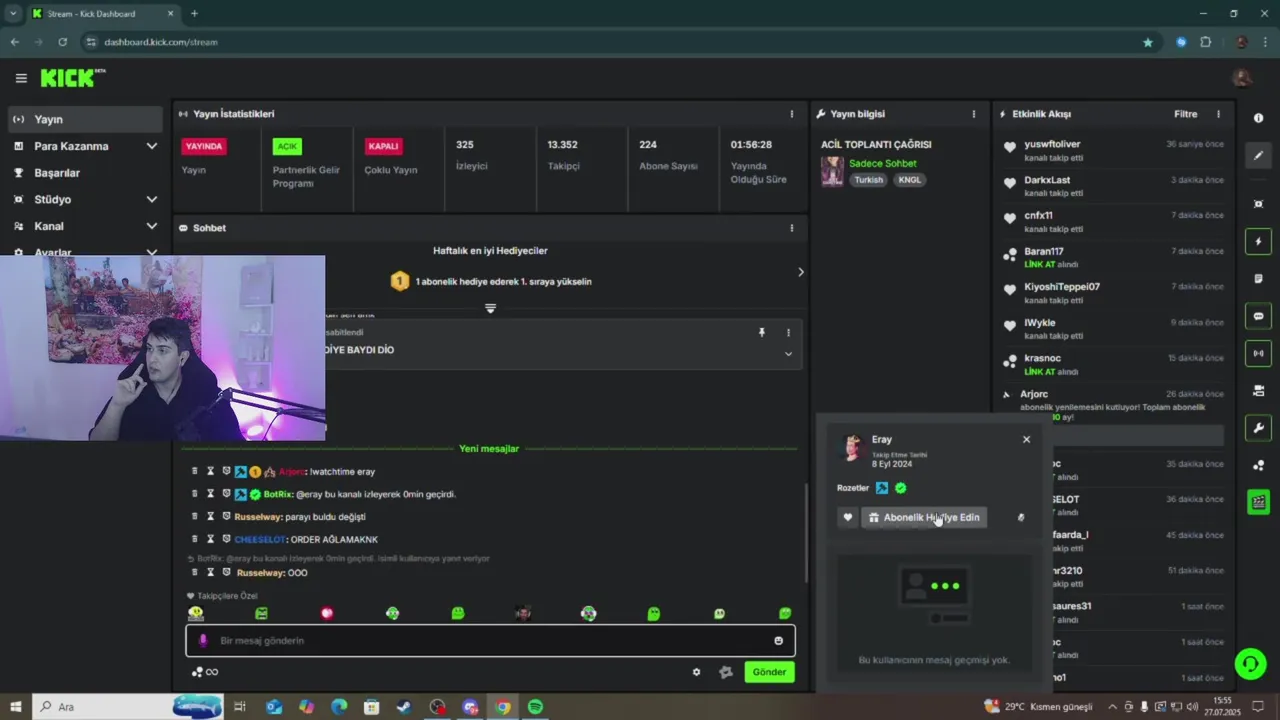This screenshot has width=1280, height=720.
Task: Open emoji picker in message input box
Action: pyautogui.click(x=778, y=640)
